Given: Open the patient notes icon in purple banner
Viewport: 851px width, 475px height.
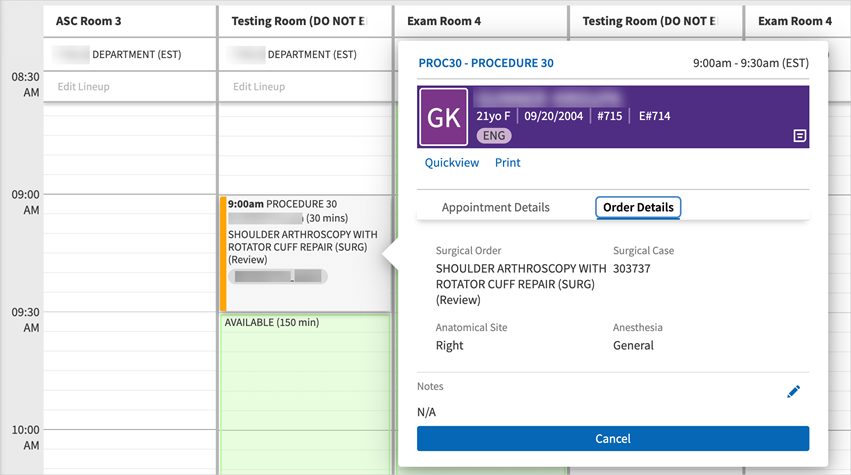Looking at the screenshot, I should click(x=799, y=136).
